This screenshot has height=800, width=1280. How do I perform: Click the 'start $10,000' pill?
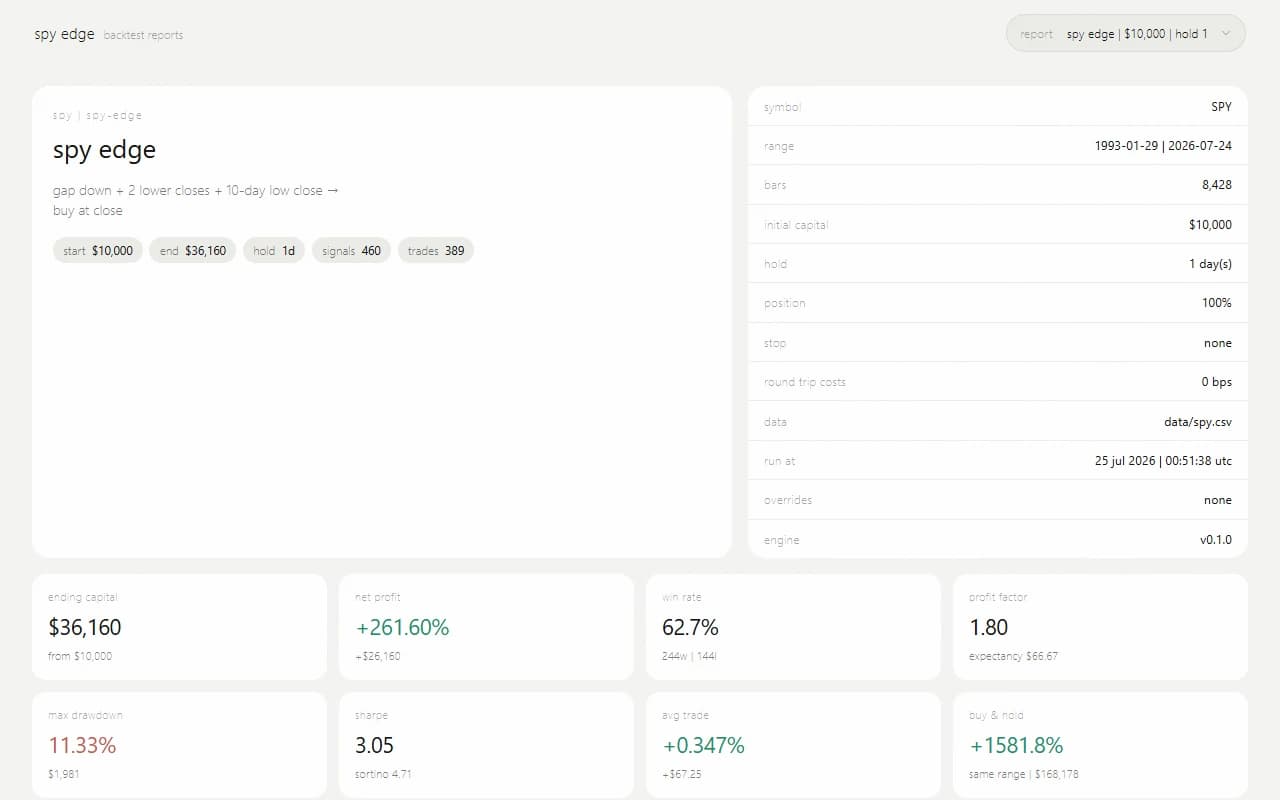click(98, 250)
